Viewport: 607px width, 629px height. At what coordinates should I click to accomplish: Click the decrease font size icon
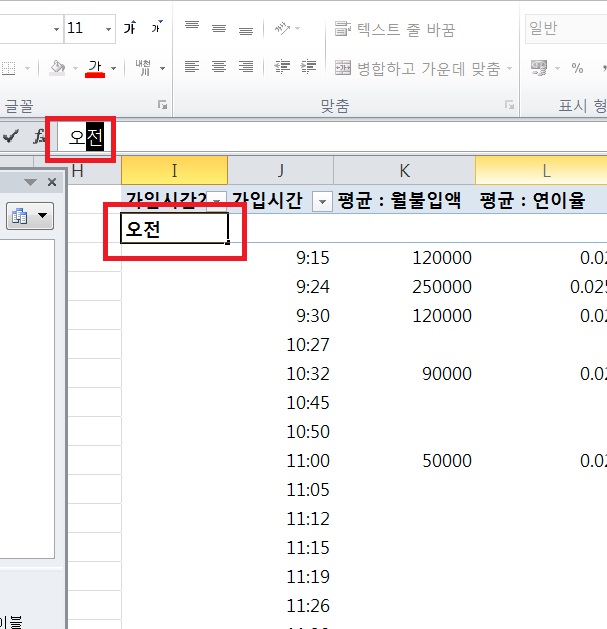point(155,29)
